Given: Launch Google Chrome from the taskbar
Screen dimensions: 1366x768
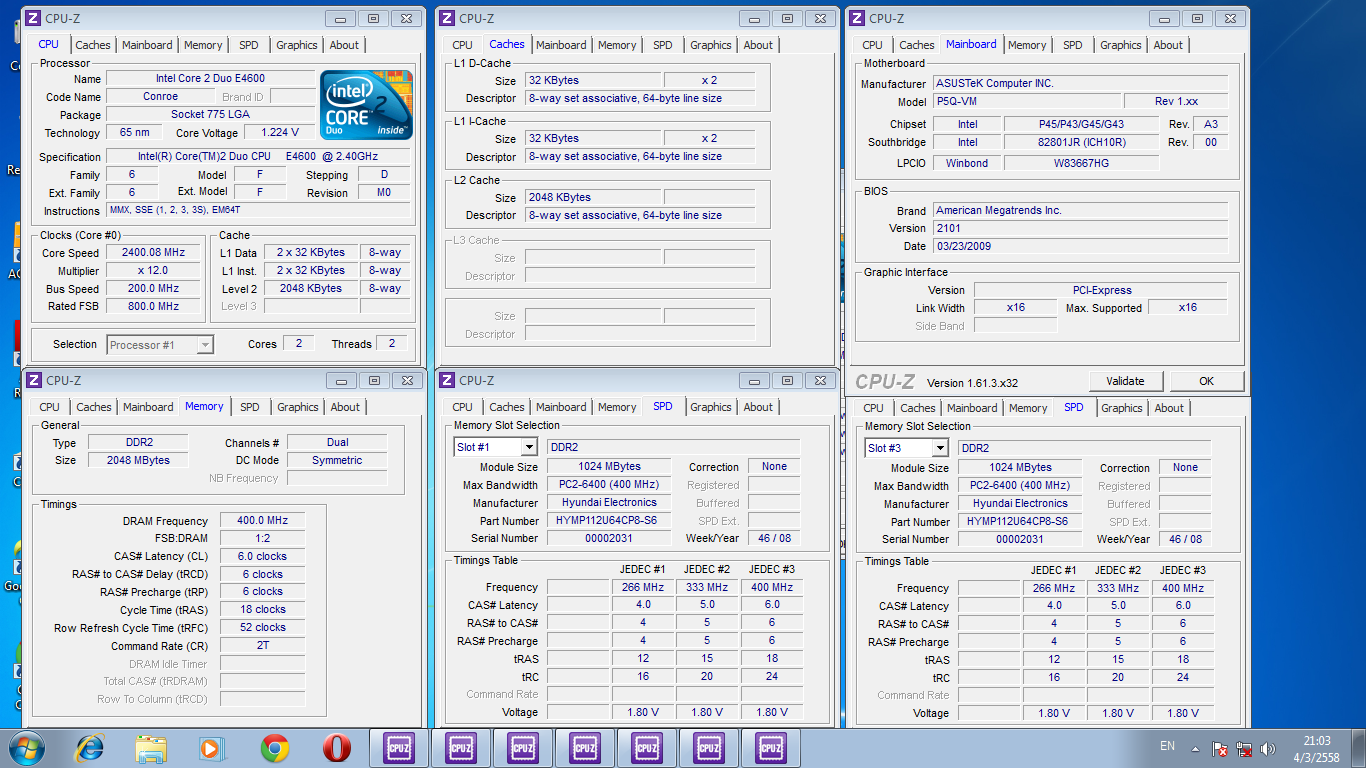Looking at the screenshot, I should point(275,747).
